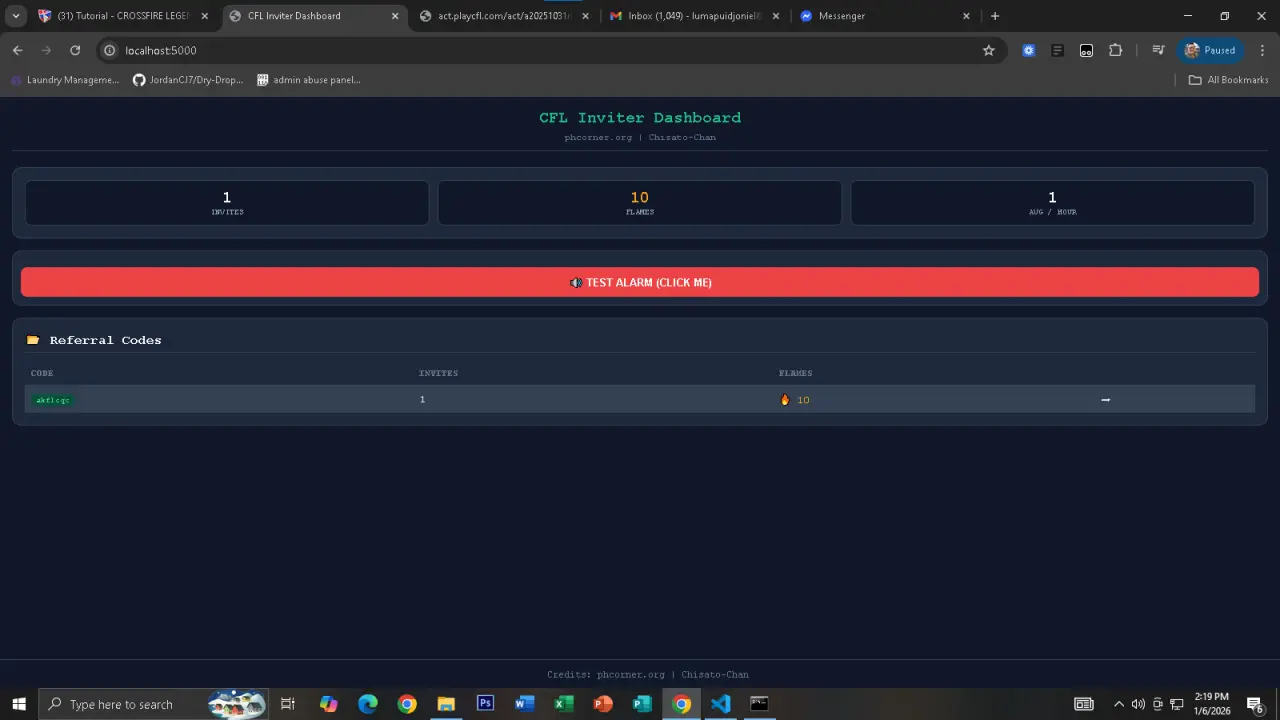Click the dark notes extension icon in toolbar
1280x720 pixels.
tap(1057, 50)
